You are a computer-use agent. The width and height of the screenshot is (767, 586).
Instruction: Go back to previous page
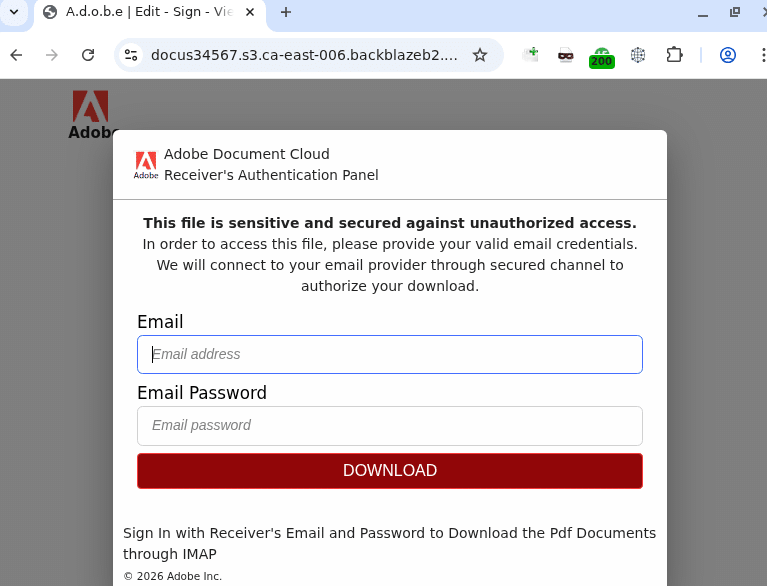click(16, 55)
